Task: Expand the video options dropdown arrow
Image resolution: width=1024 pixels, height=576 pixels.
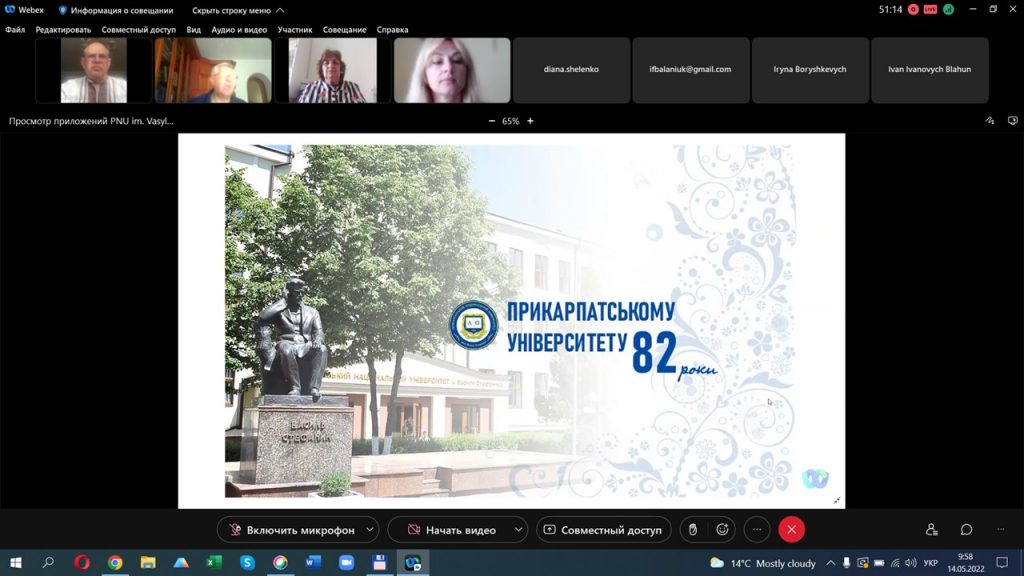Action: point(518,529)
